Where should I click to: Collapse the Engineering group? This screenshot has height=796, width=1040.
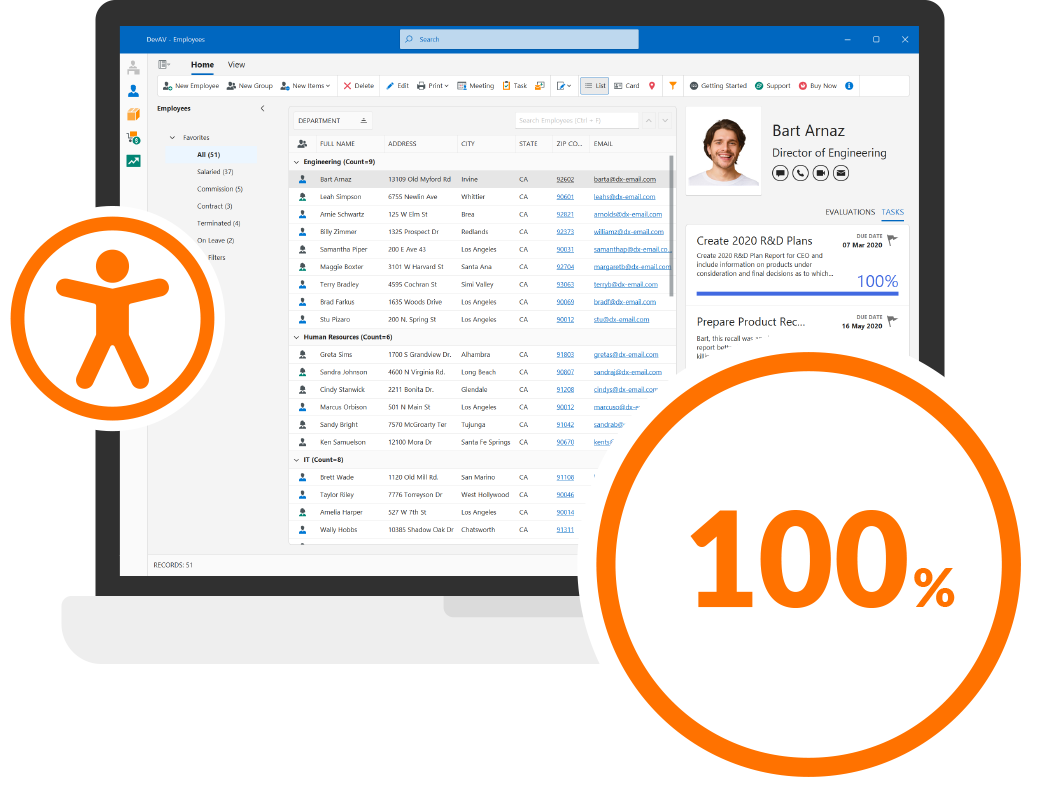(296, 162)
